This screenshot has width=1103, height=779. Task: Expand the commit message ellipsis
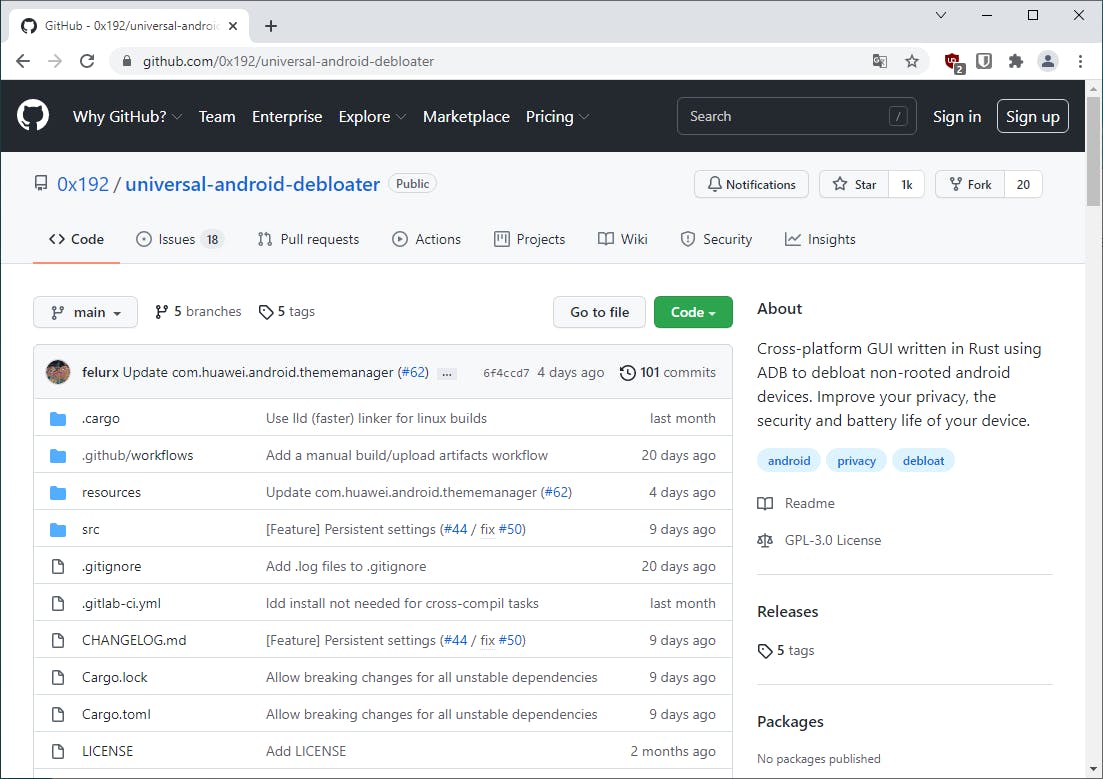(447, 373)
